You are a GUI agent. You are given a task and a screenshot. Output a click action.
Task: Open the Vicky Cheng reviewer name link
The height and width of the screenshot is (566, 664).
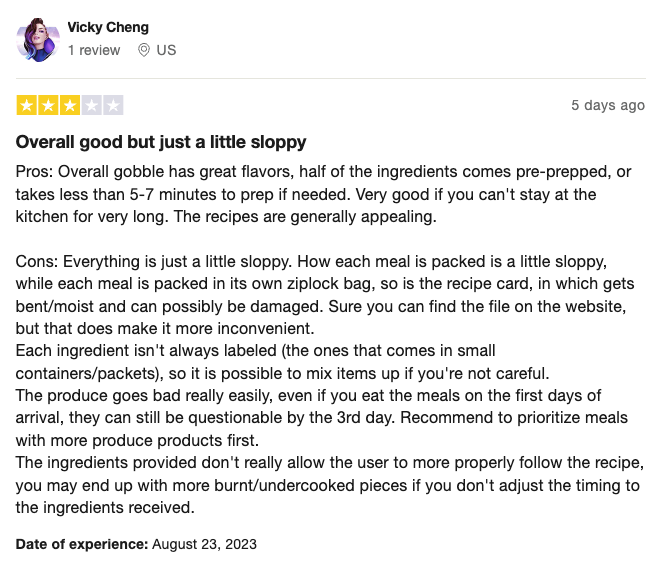(108, 27)
